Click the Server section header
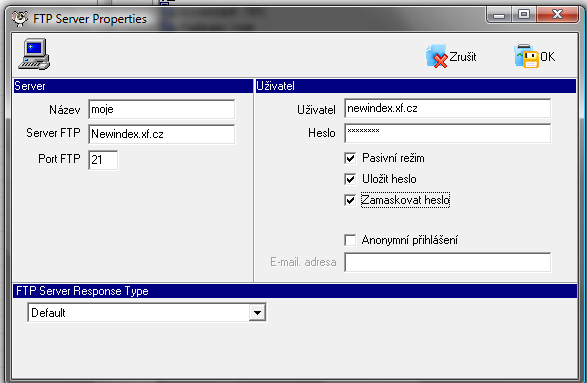Image resolution: width=587 pixels, height=383 pixels. coord(133,86)
